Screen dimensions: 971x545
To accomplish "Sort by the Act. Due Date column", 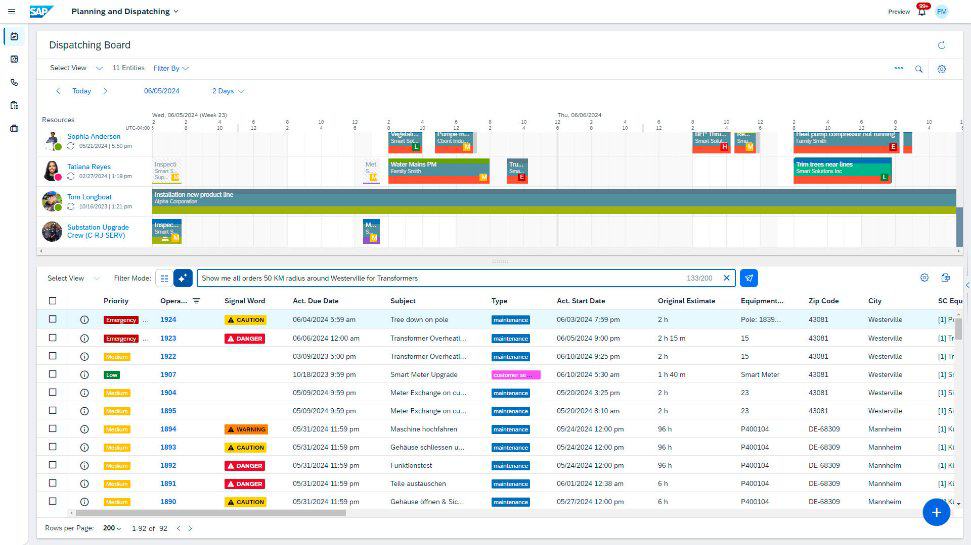I will (315, 301).
